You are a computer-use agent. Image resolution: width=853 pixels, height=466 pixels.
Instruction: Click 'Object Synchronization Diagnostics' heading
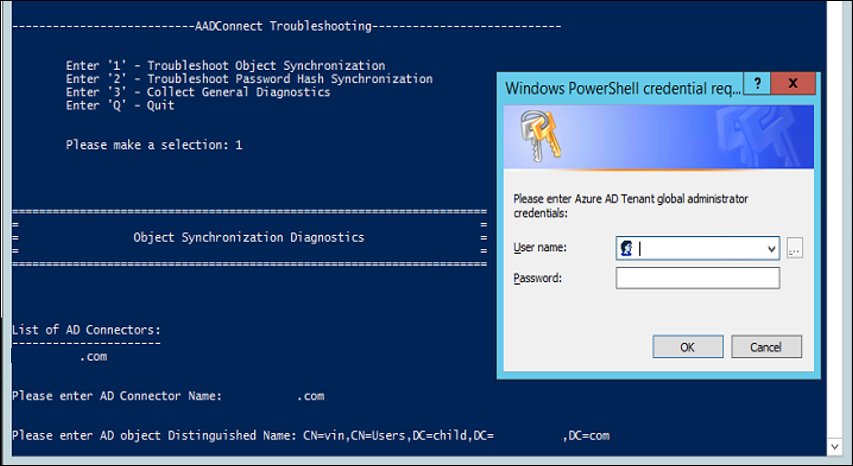click(x=249, y=238)
